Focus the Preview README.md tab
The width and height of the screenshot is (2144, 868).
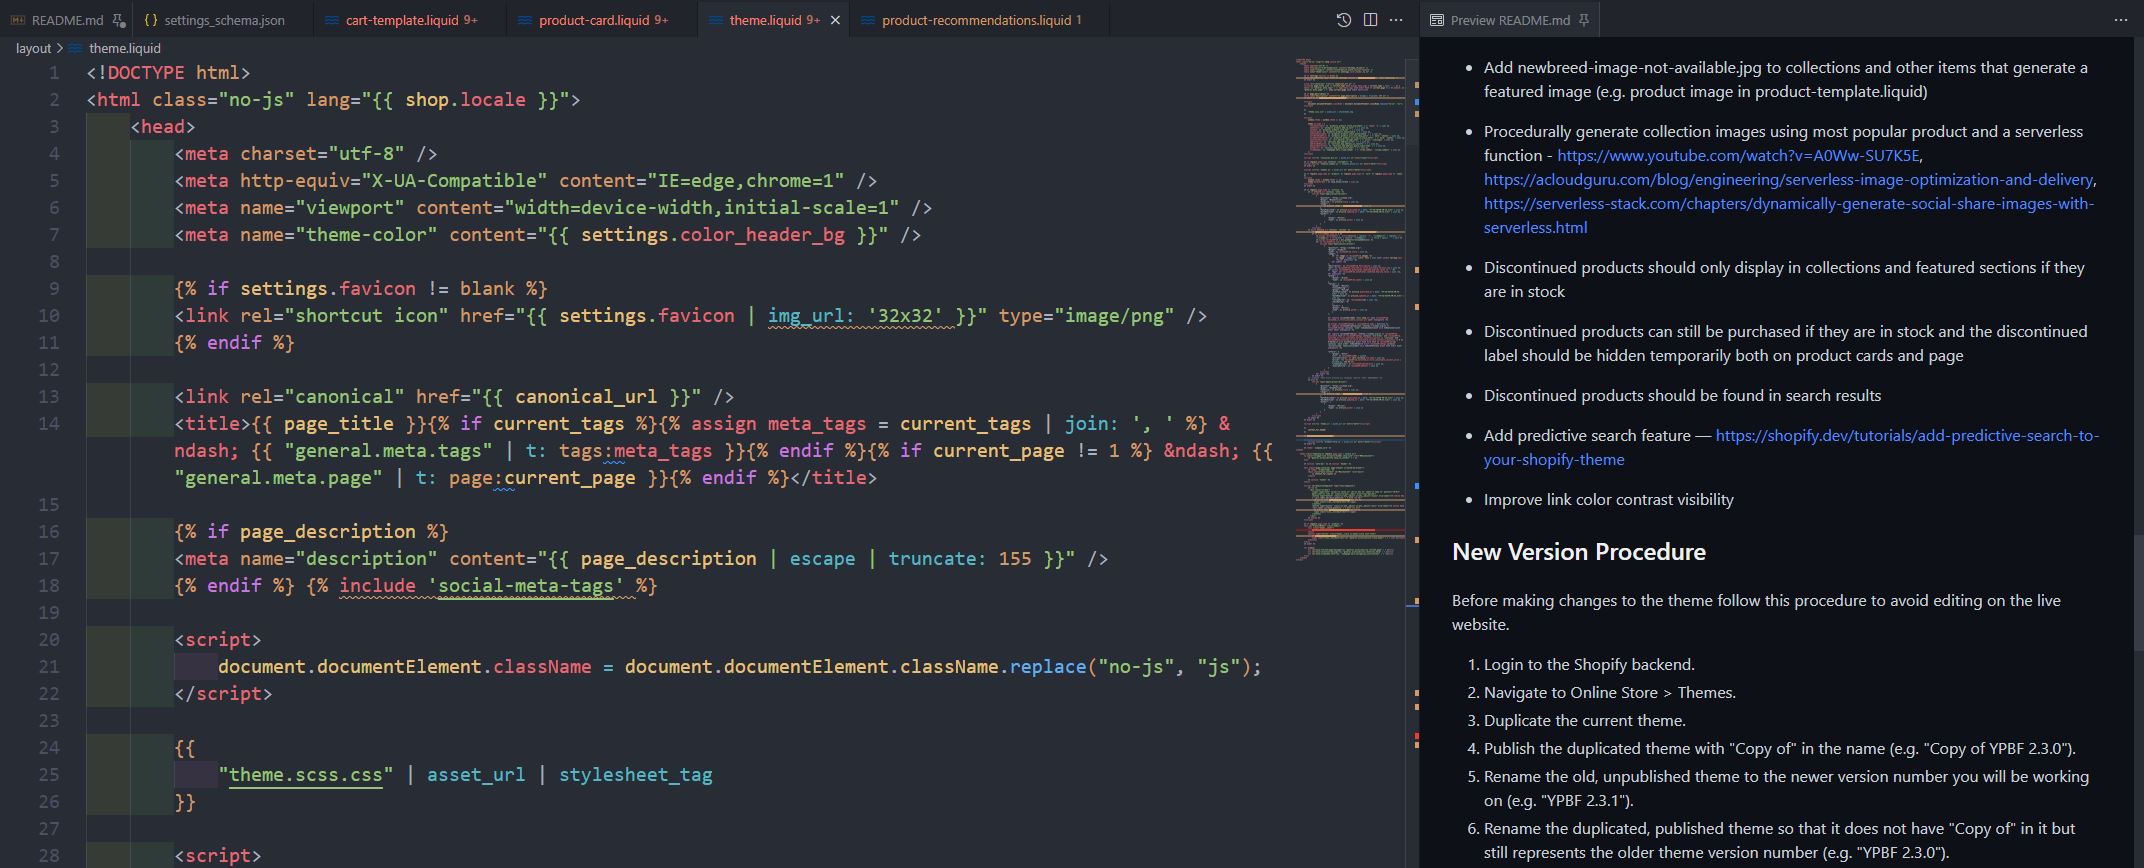click(x=1510, y=20)
